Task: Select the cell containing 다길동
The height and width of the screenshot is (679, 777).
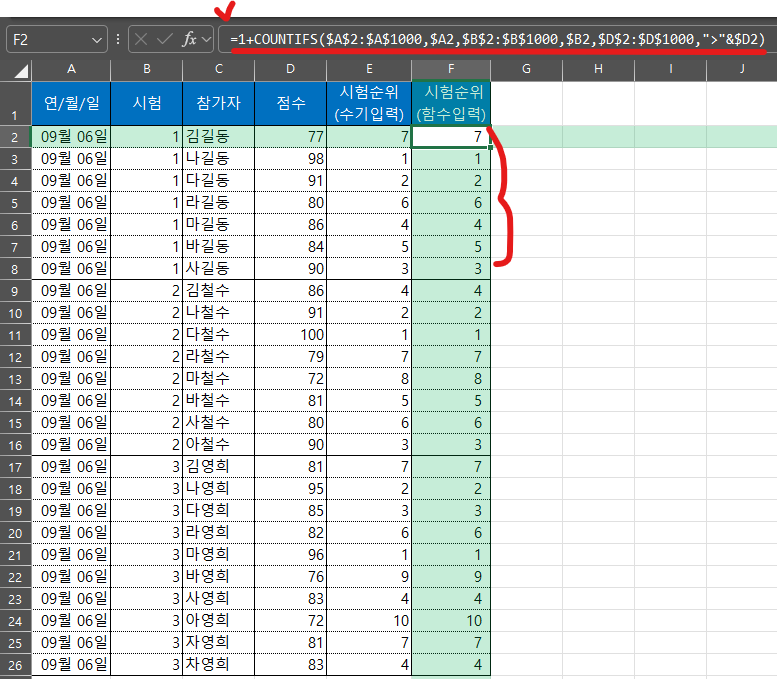Action: tap(219, 180)
